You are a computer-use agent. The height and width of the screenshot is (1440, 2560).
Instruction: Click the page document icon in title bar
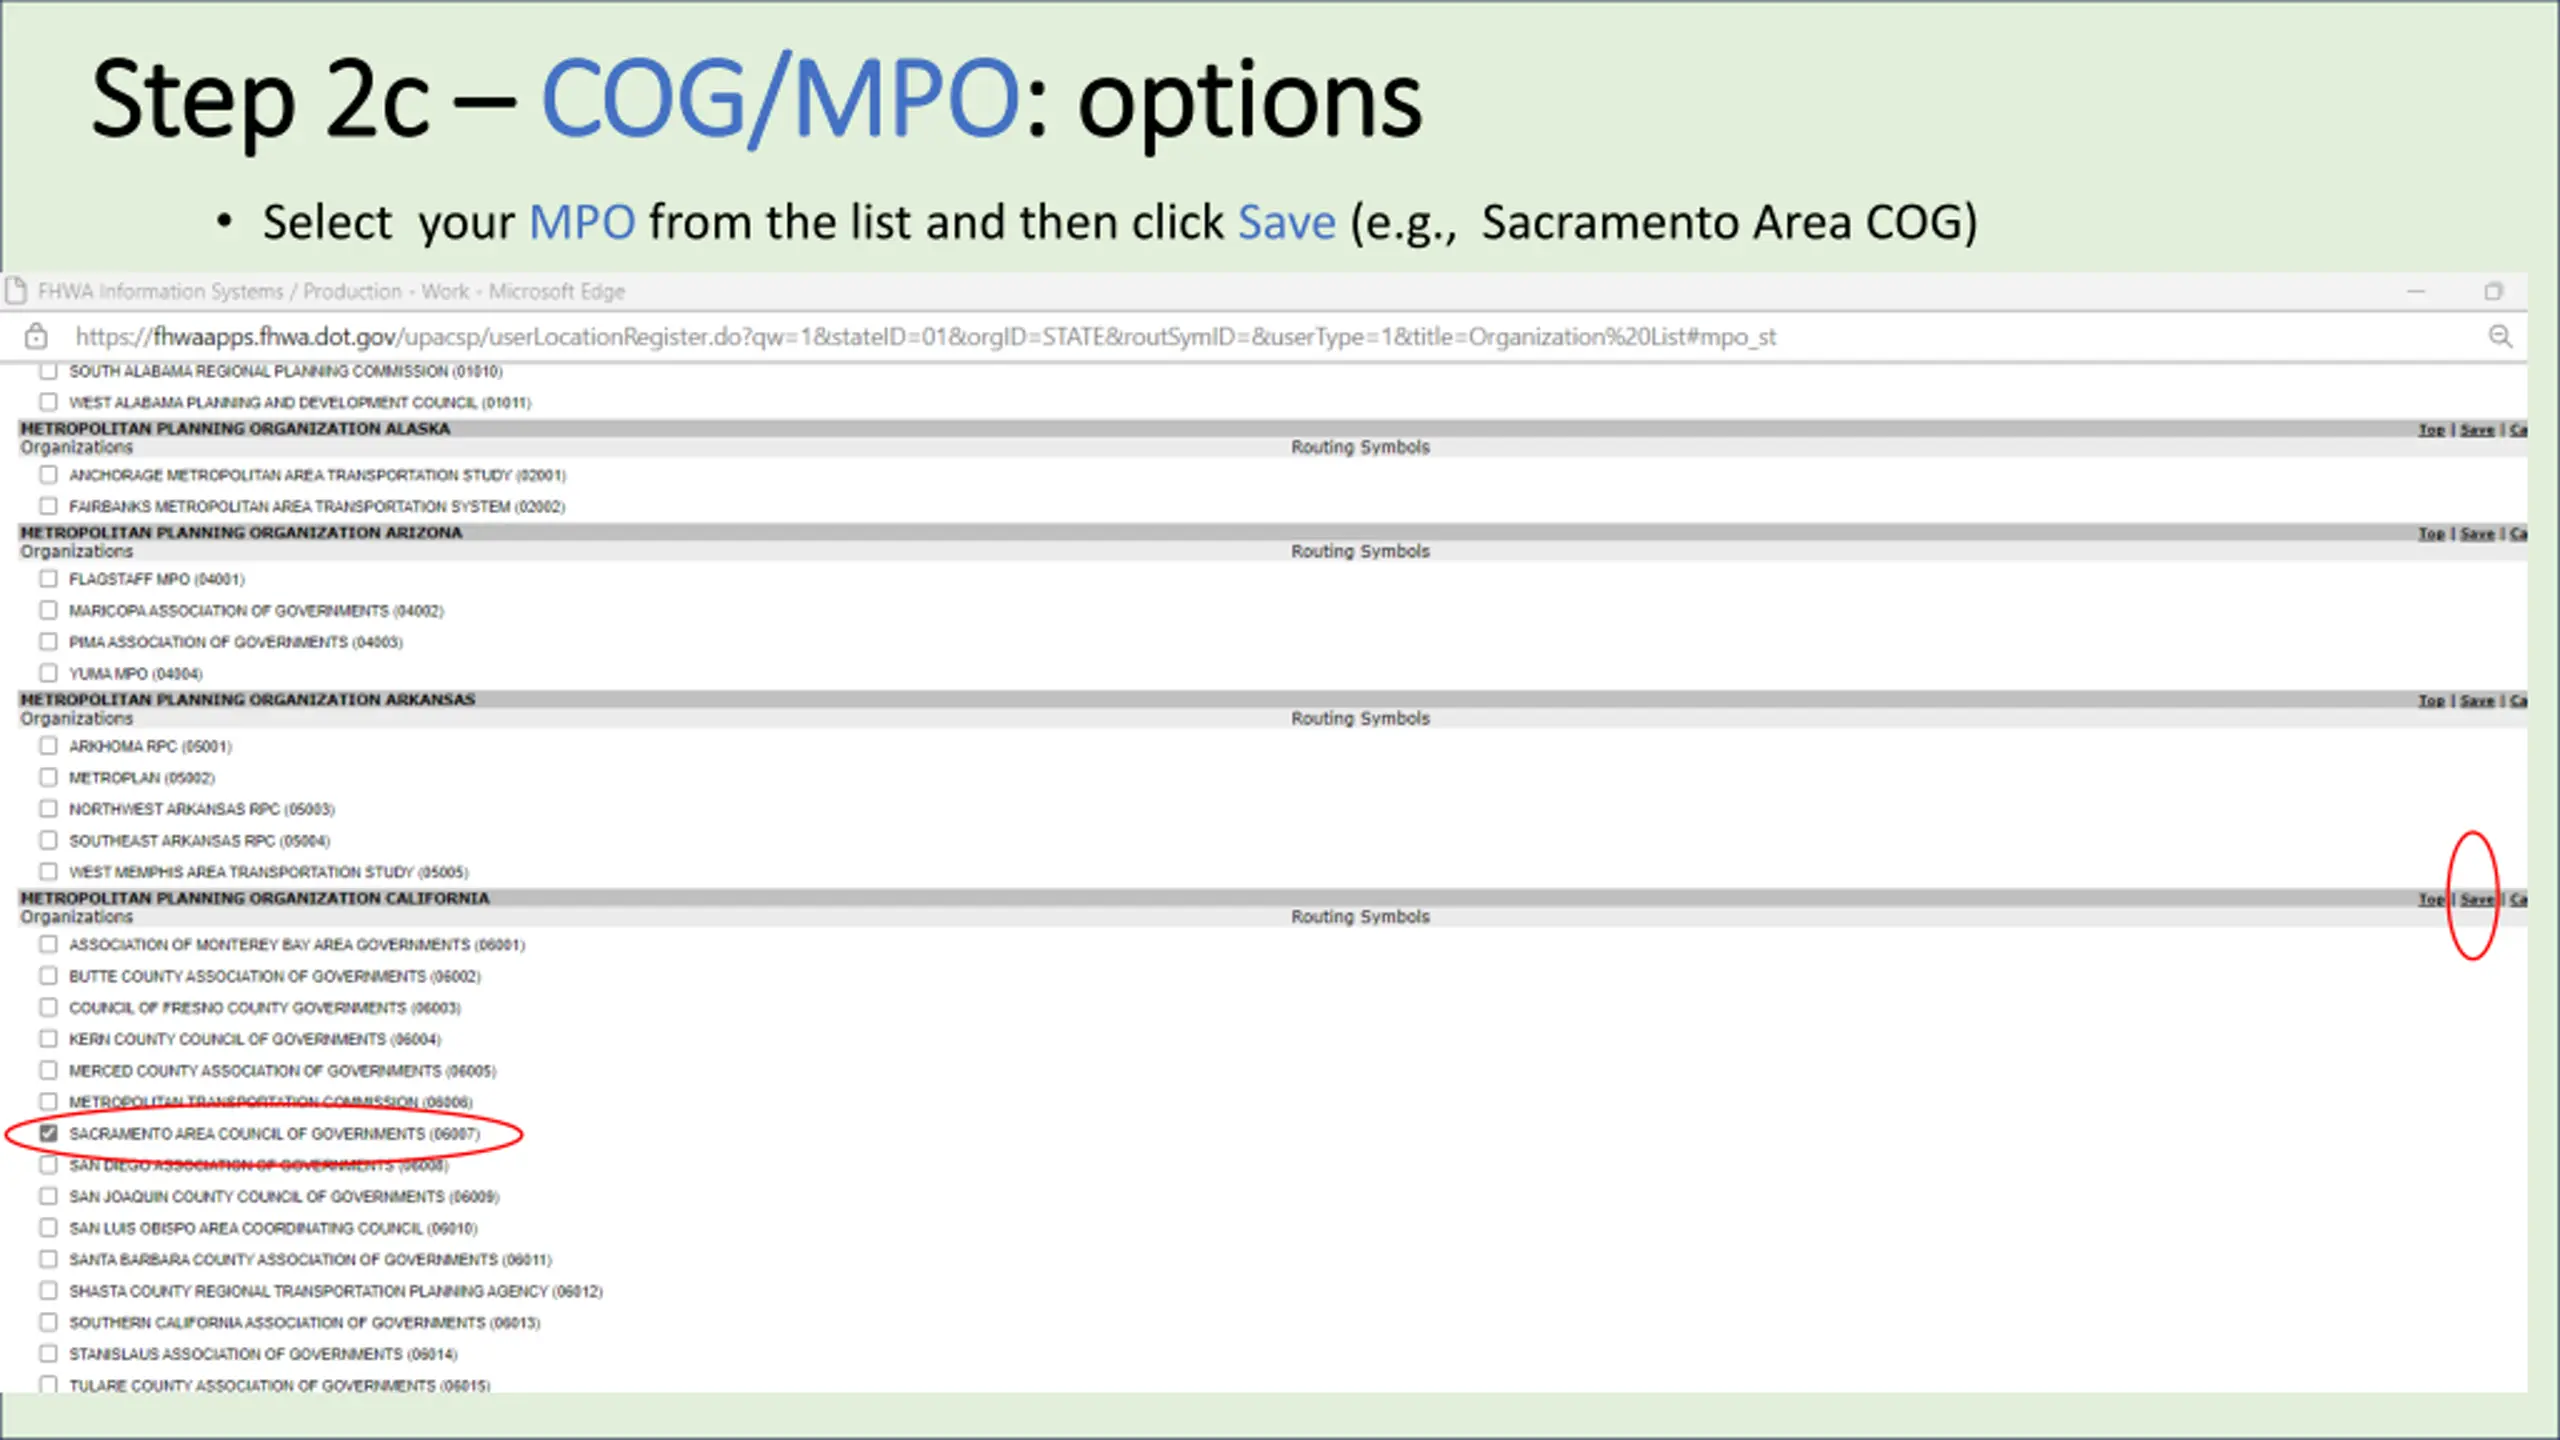click(x=15, y=291)
